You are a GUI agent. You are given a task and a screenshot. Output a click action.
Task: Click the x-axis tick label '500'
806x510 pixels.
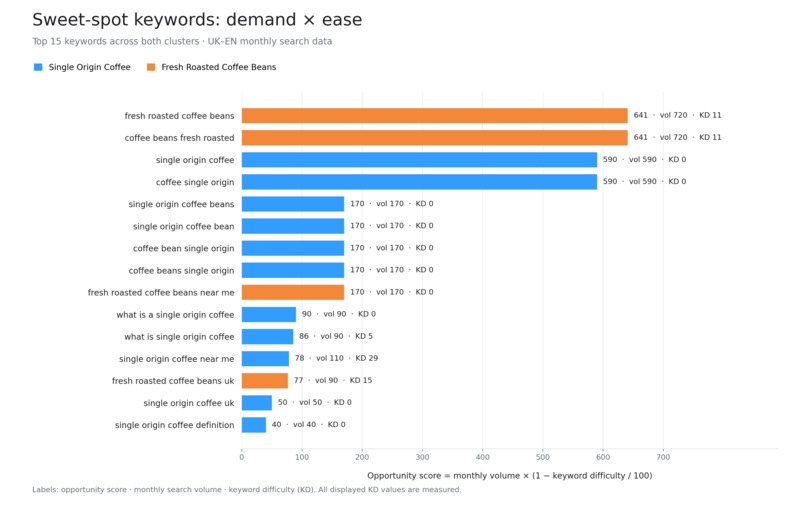[x=543, y=457]
